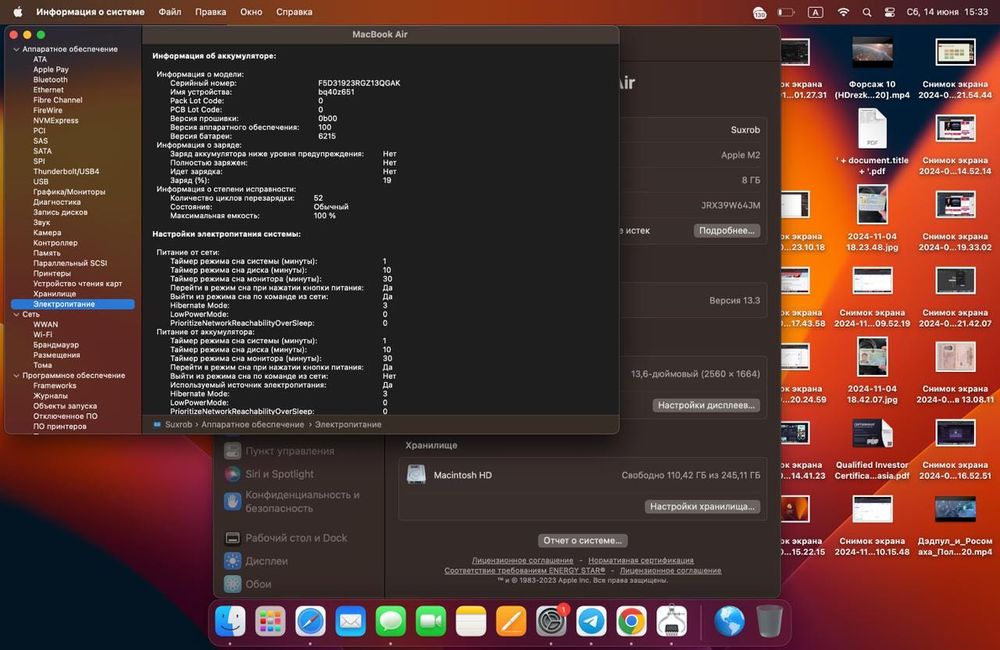
Task: Click System Information icon in the Dock
Action: click(x=672, y=621)
